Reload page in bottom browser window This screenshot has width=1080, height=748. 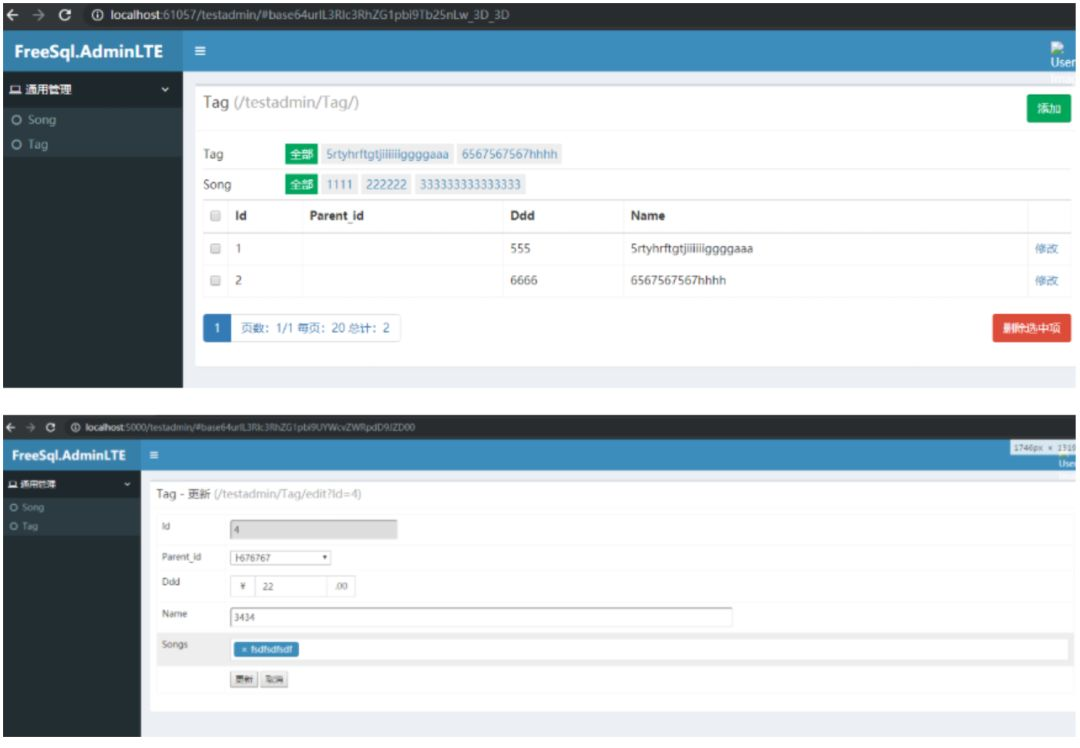click(x=50, y=427)
